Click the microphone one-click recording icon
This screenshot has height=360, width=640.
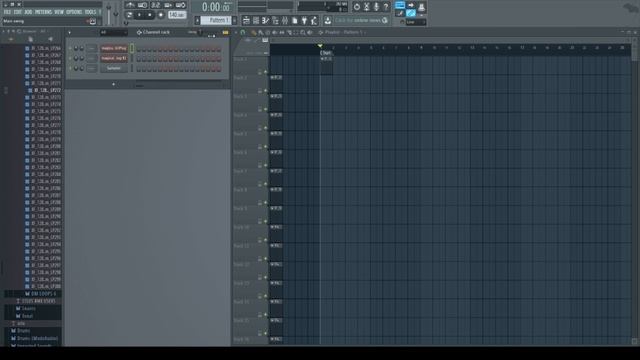376,7
